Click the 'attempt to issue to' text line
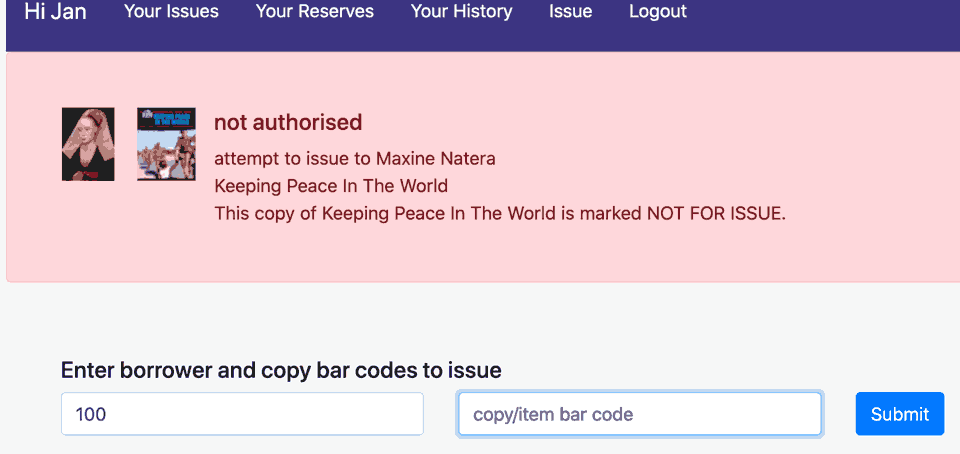This screenshot has width=960, height=454. tap(294, 159)
